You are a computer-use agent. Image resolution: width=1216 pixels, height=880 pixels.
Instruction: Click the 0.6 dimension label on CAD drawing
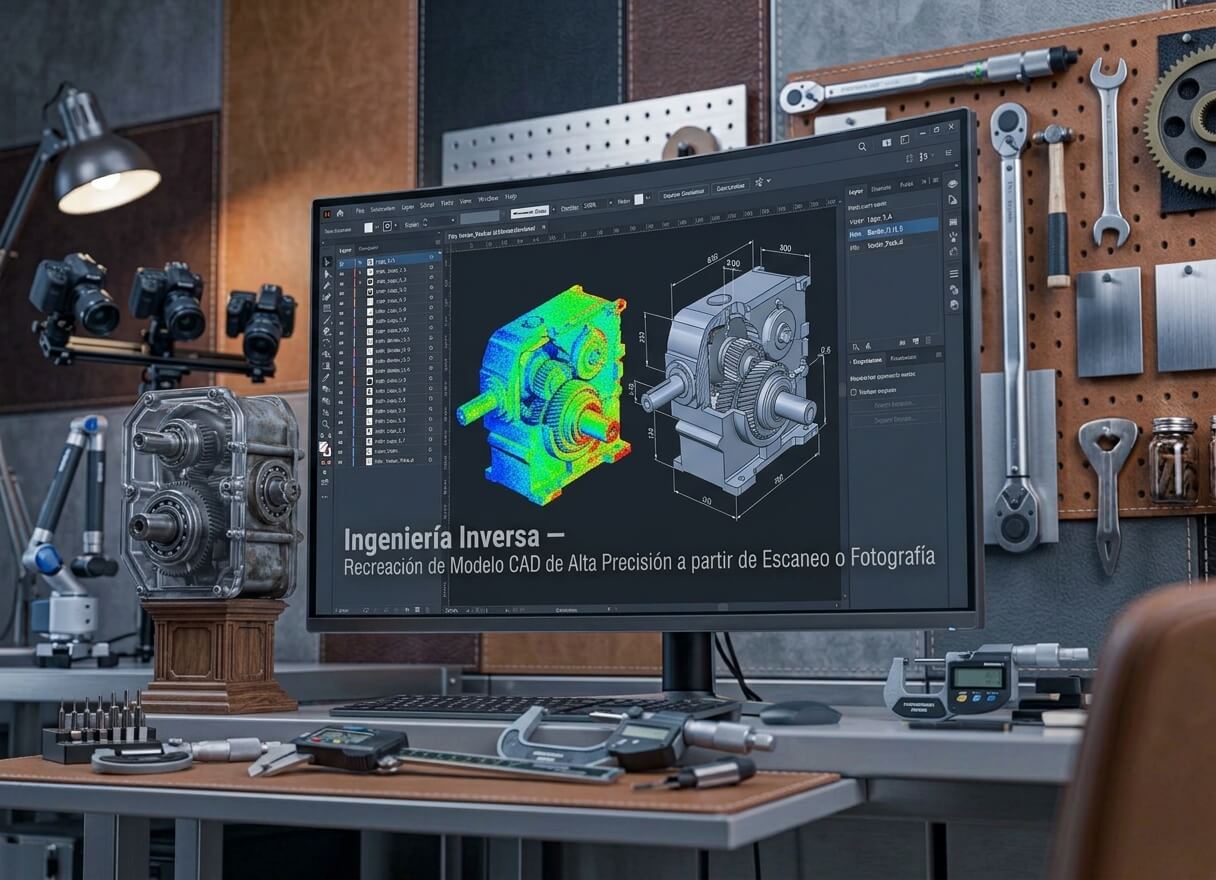coord(825,350)
